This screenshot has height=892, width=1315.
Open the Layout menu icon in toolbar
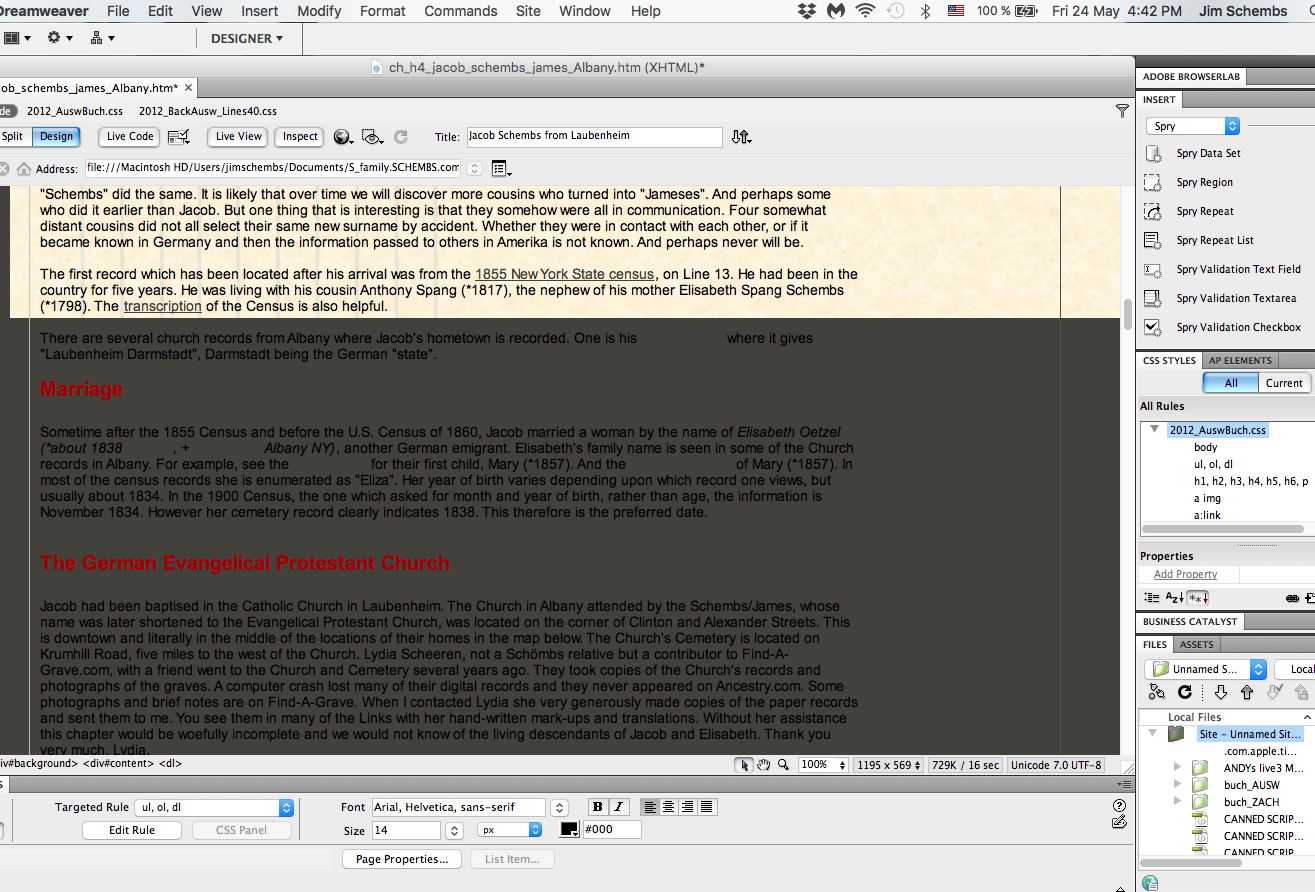tap(16, 38)
